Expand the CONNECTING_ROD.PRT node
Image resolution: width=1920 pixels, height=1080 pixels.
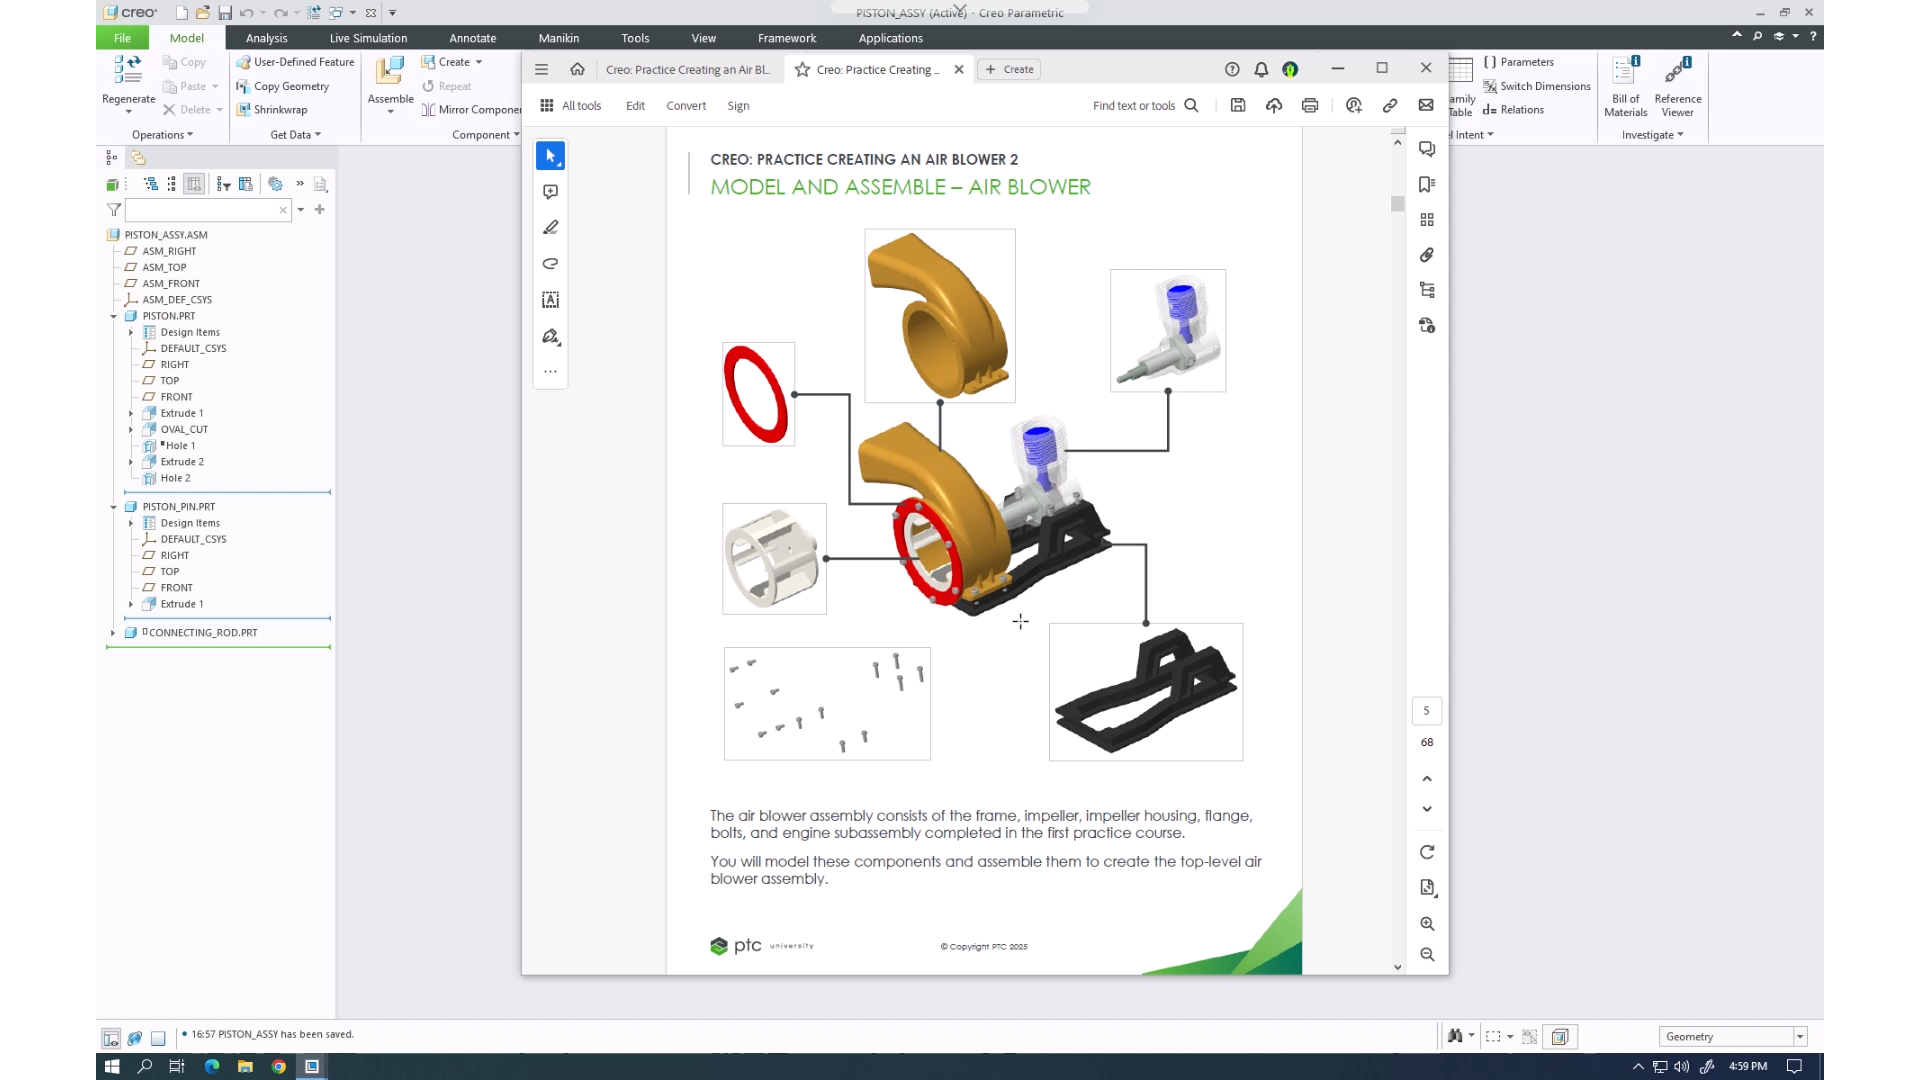point(113,633)
